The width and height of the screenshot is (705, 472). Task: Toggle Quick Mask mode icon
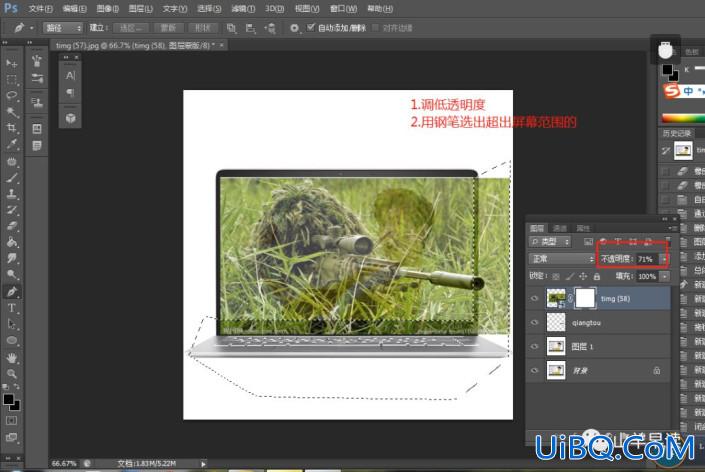click(x=12, y=421)
